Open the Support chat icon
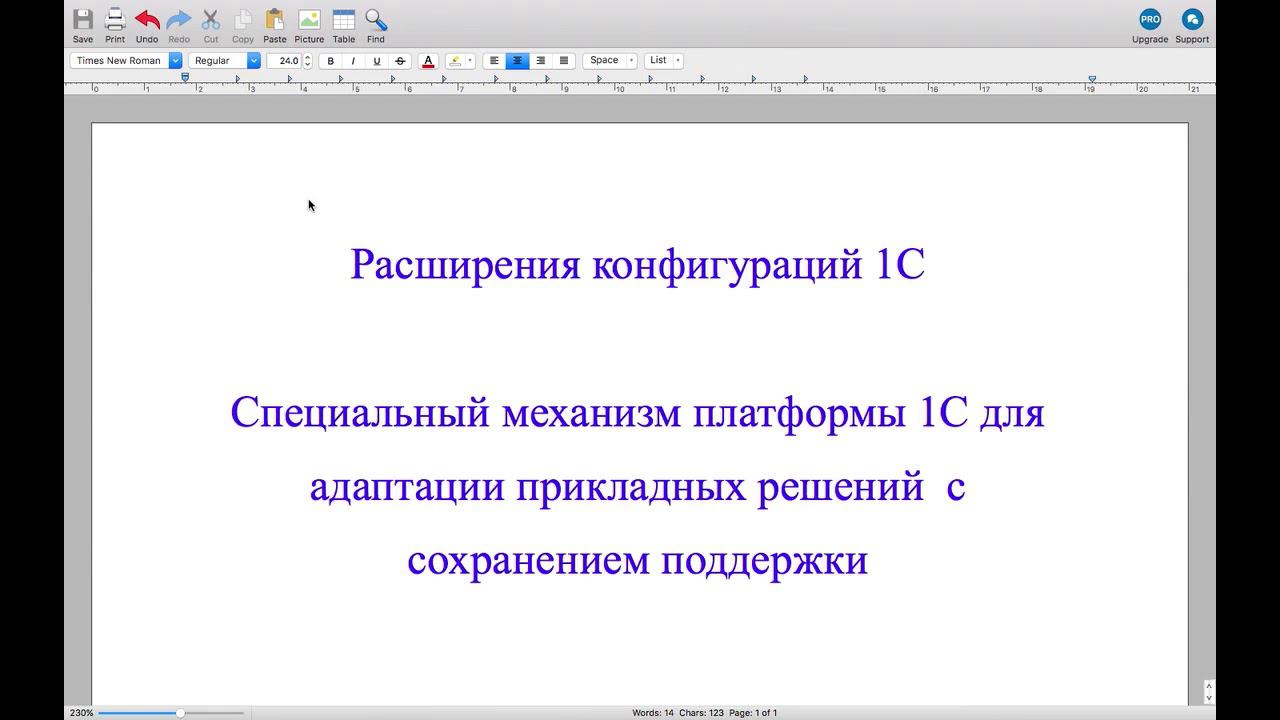 [1192, 19]
